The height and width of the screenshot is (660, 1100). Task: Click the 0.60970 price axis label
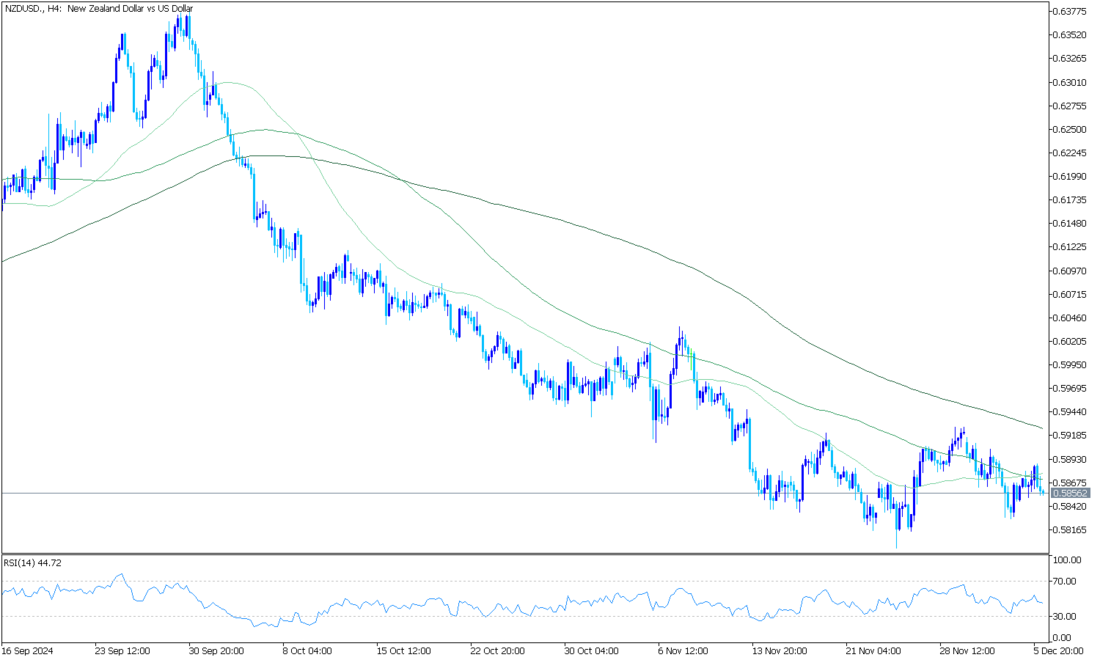(x=1071, y=271)
